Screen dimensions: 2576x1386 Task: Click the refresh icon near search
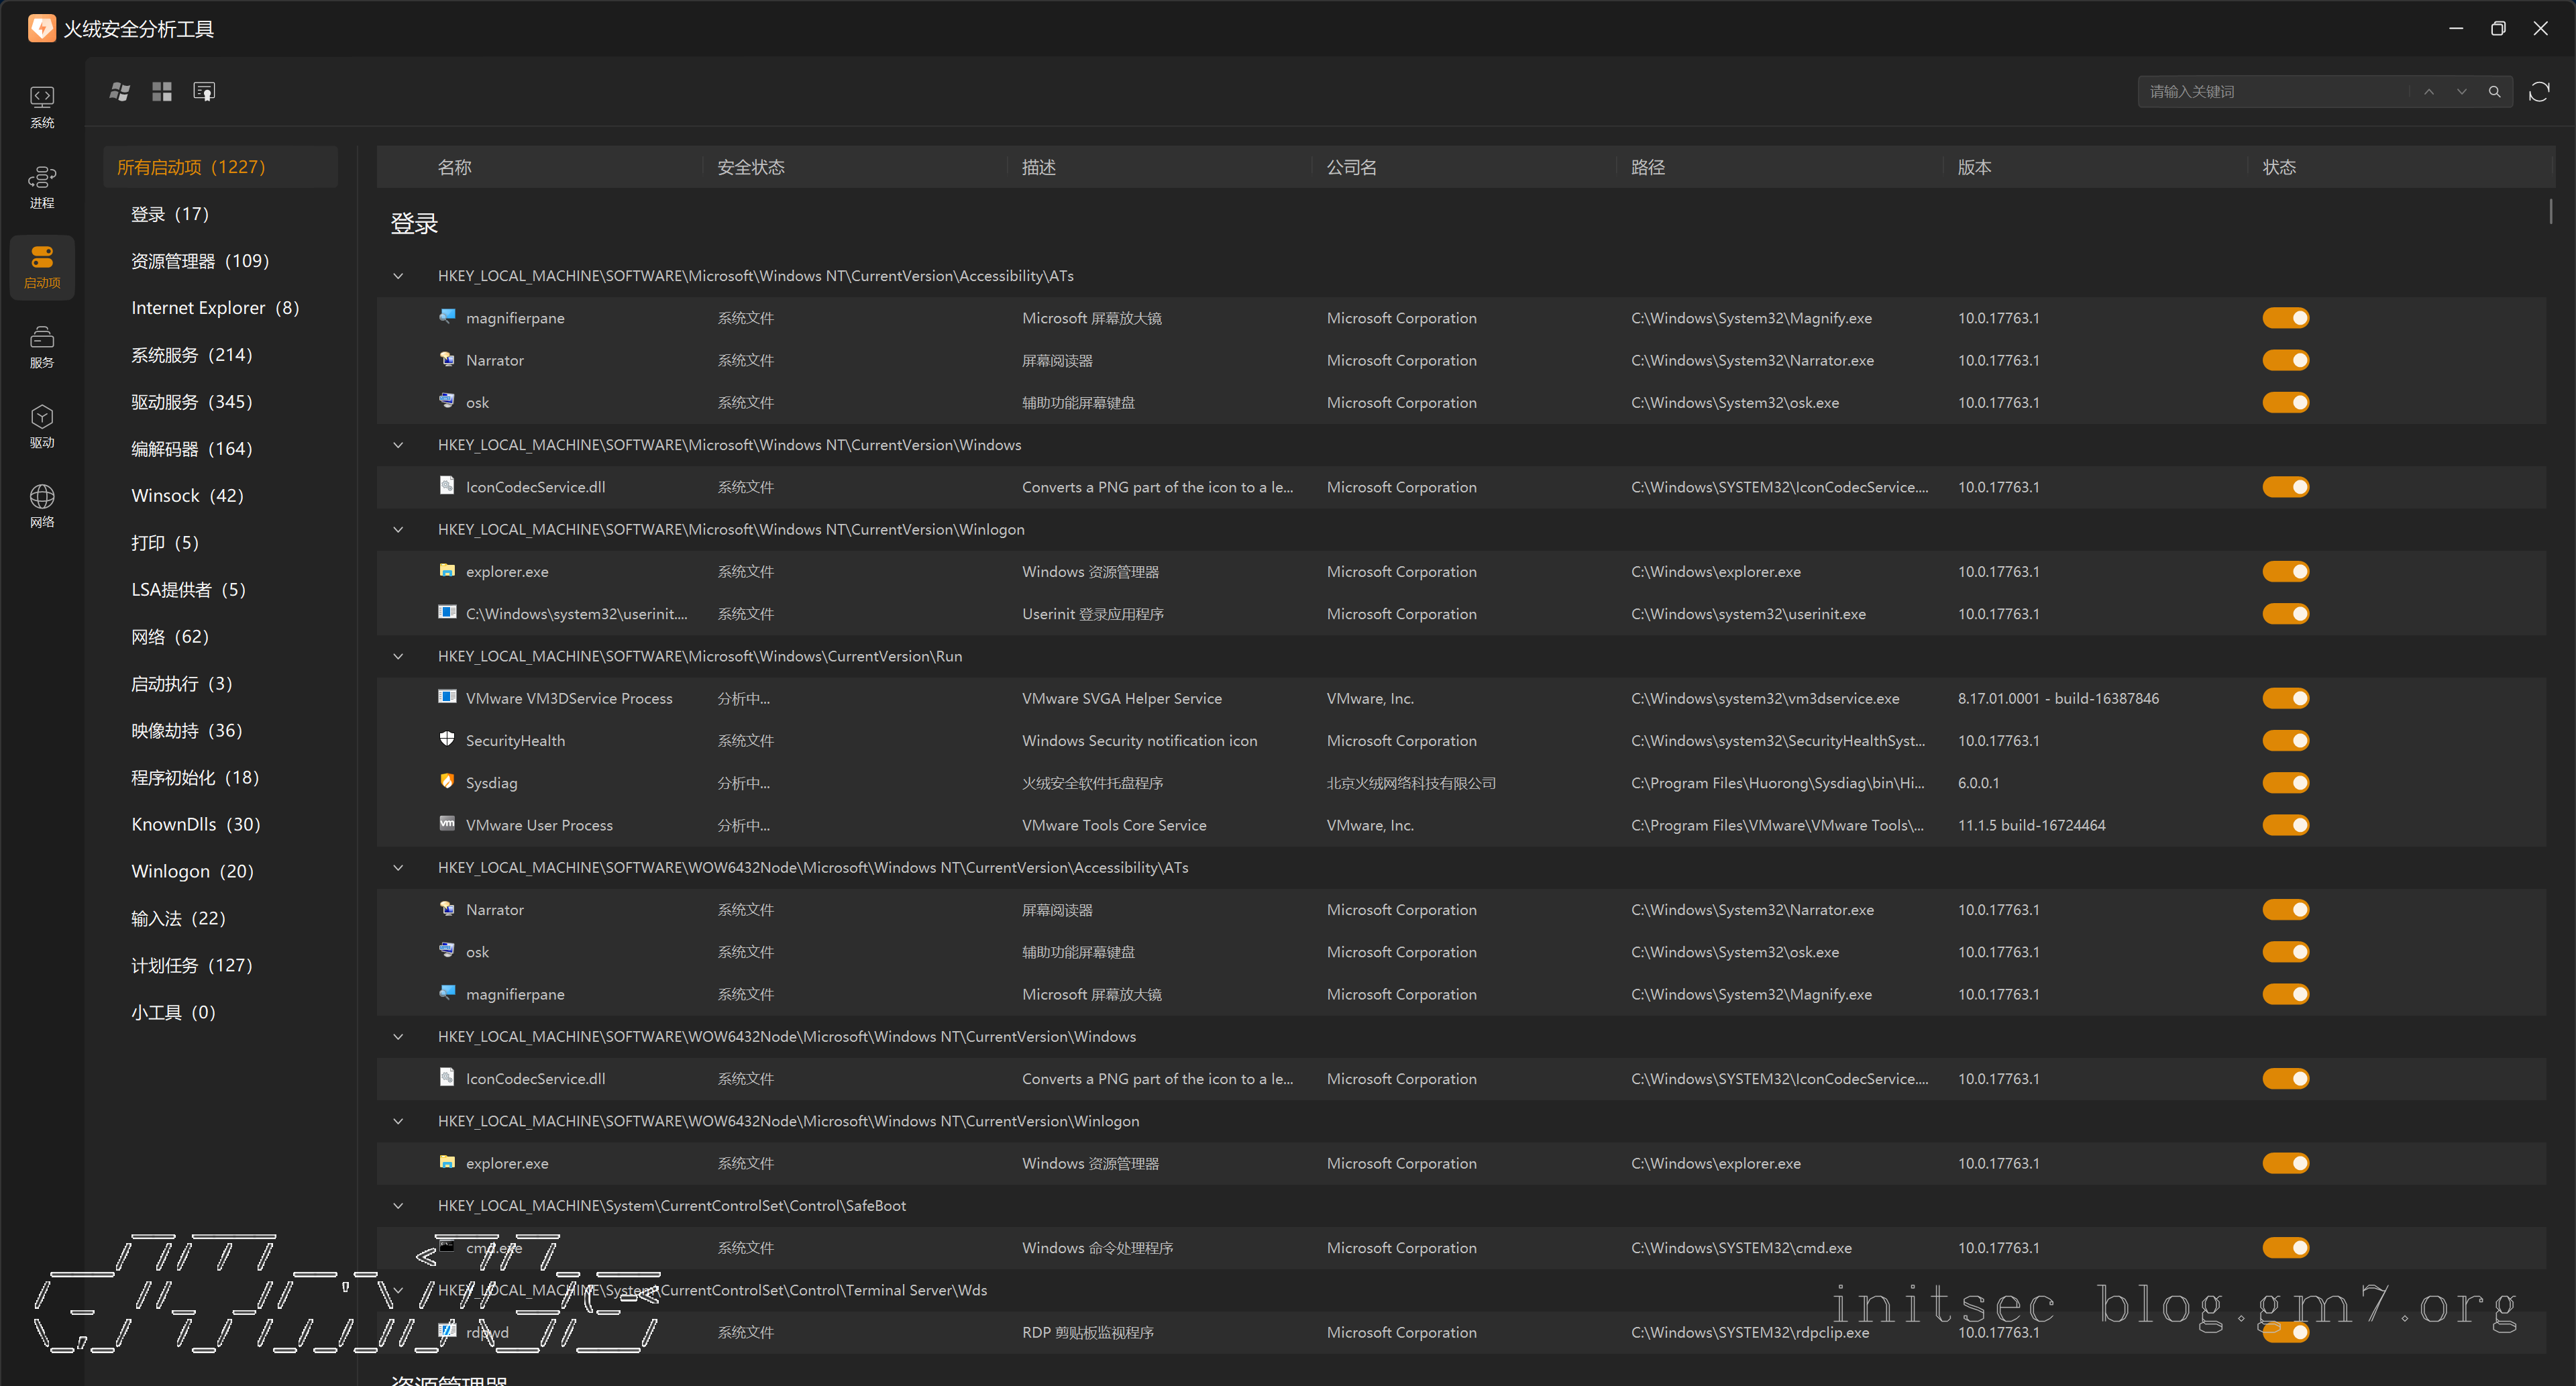(x=2538, y=92)
